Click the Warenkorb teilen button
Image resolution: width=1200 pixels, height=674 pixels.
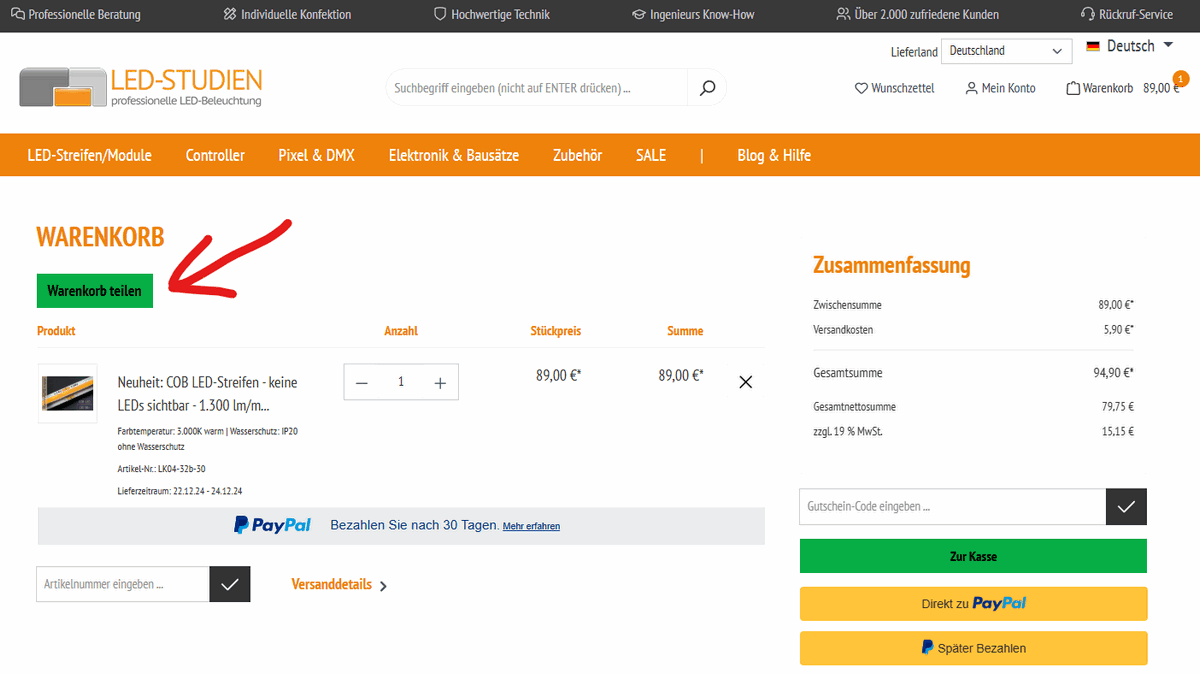coord(95,291)
